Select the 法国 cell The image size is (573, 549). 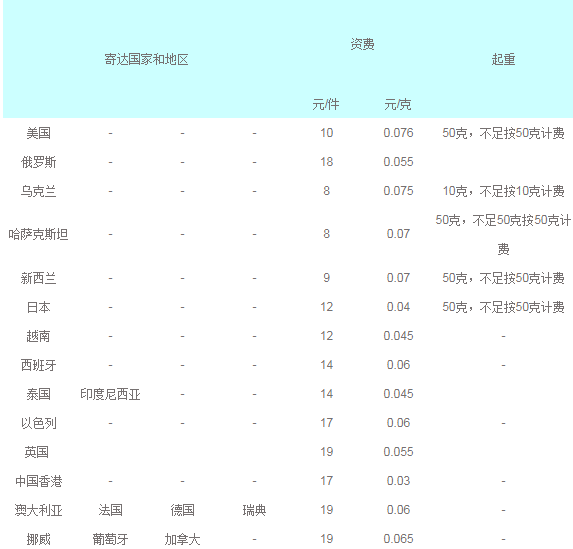click(110, 510)
